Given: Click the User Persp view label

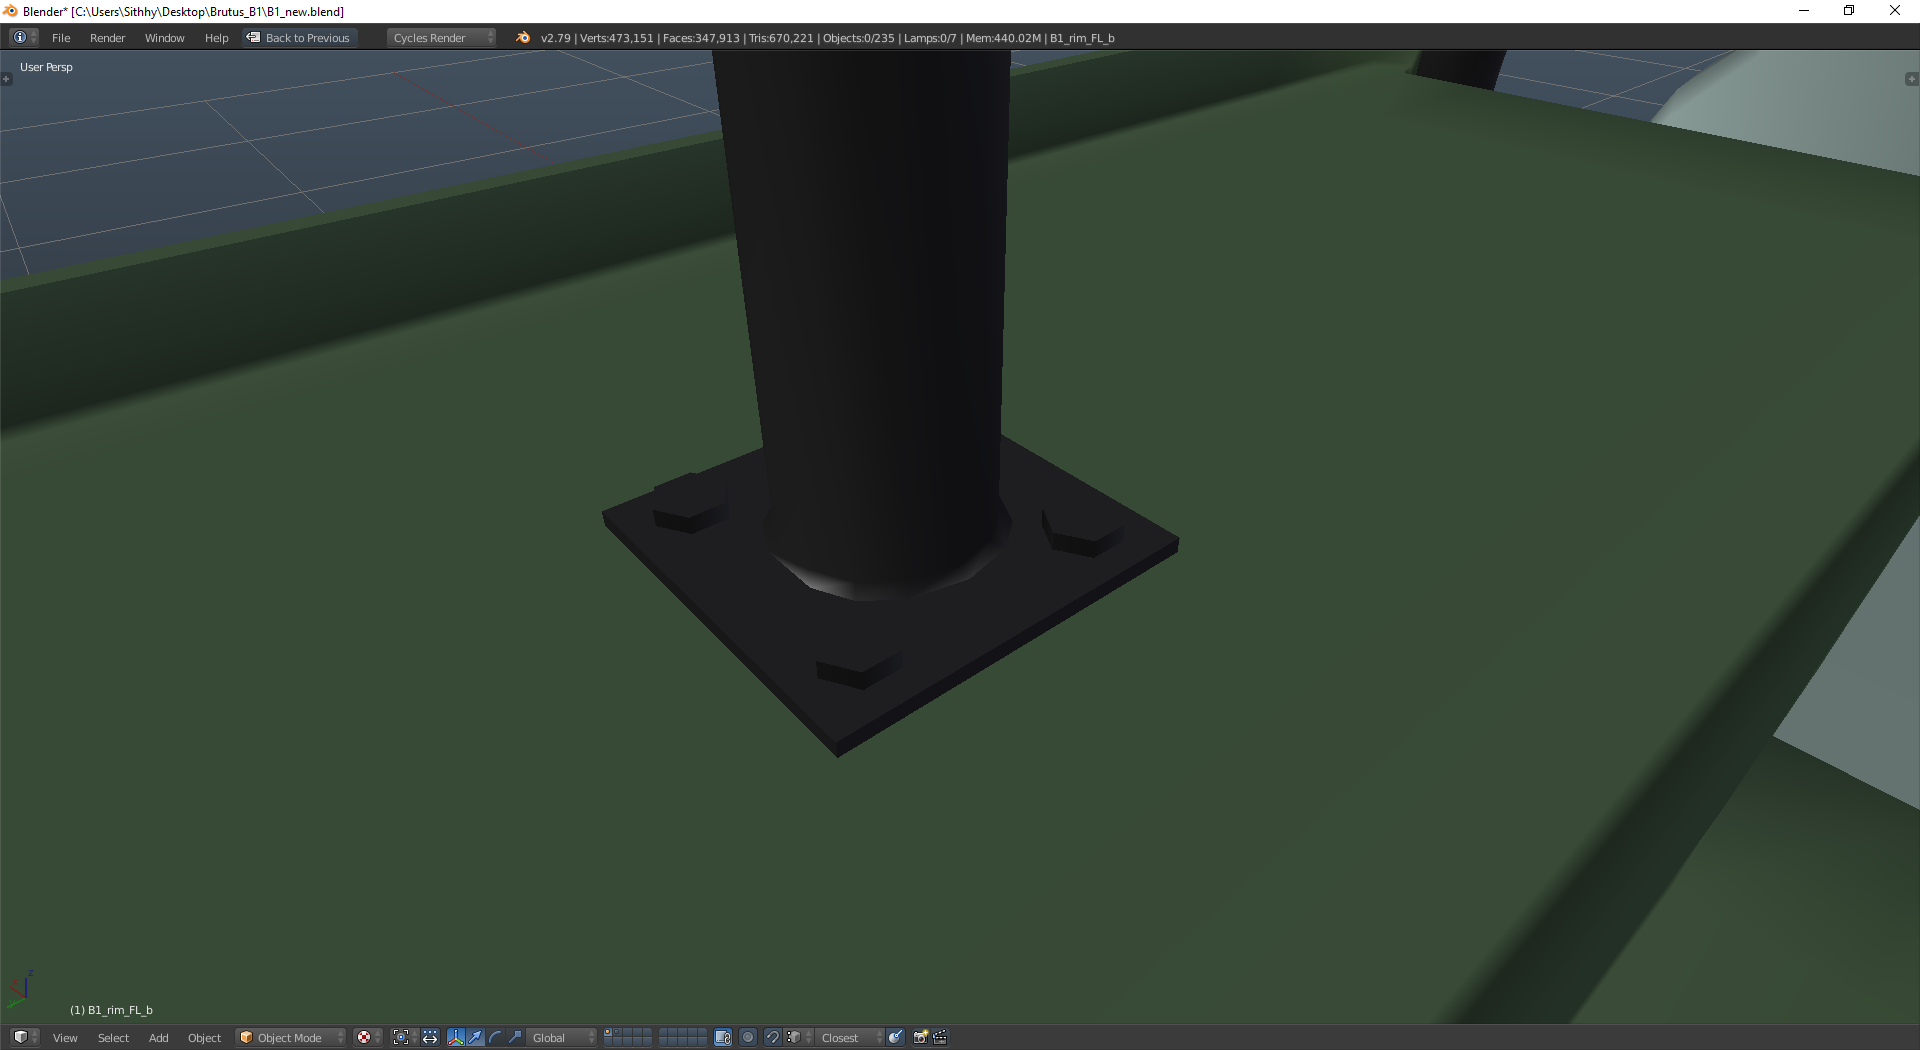Looking at the screenshot, I should click(46, 67).
